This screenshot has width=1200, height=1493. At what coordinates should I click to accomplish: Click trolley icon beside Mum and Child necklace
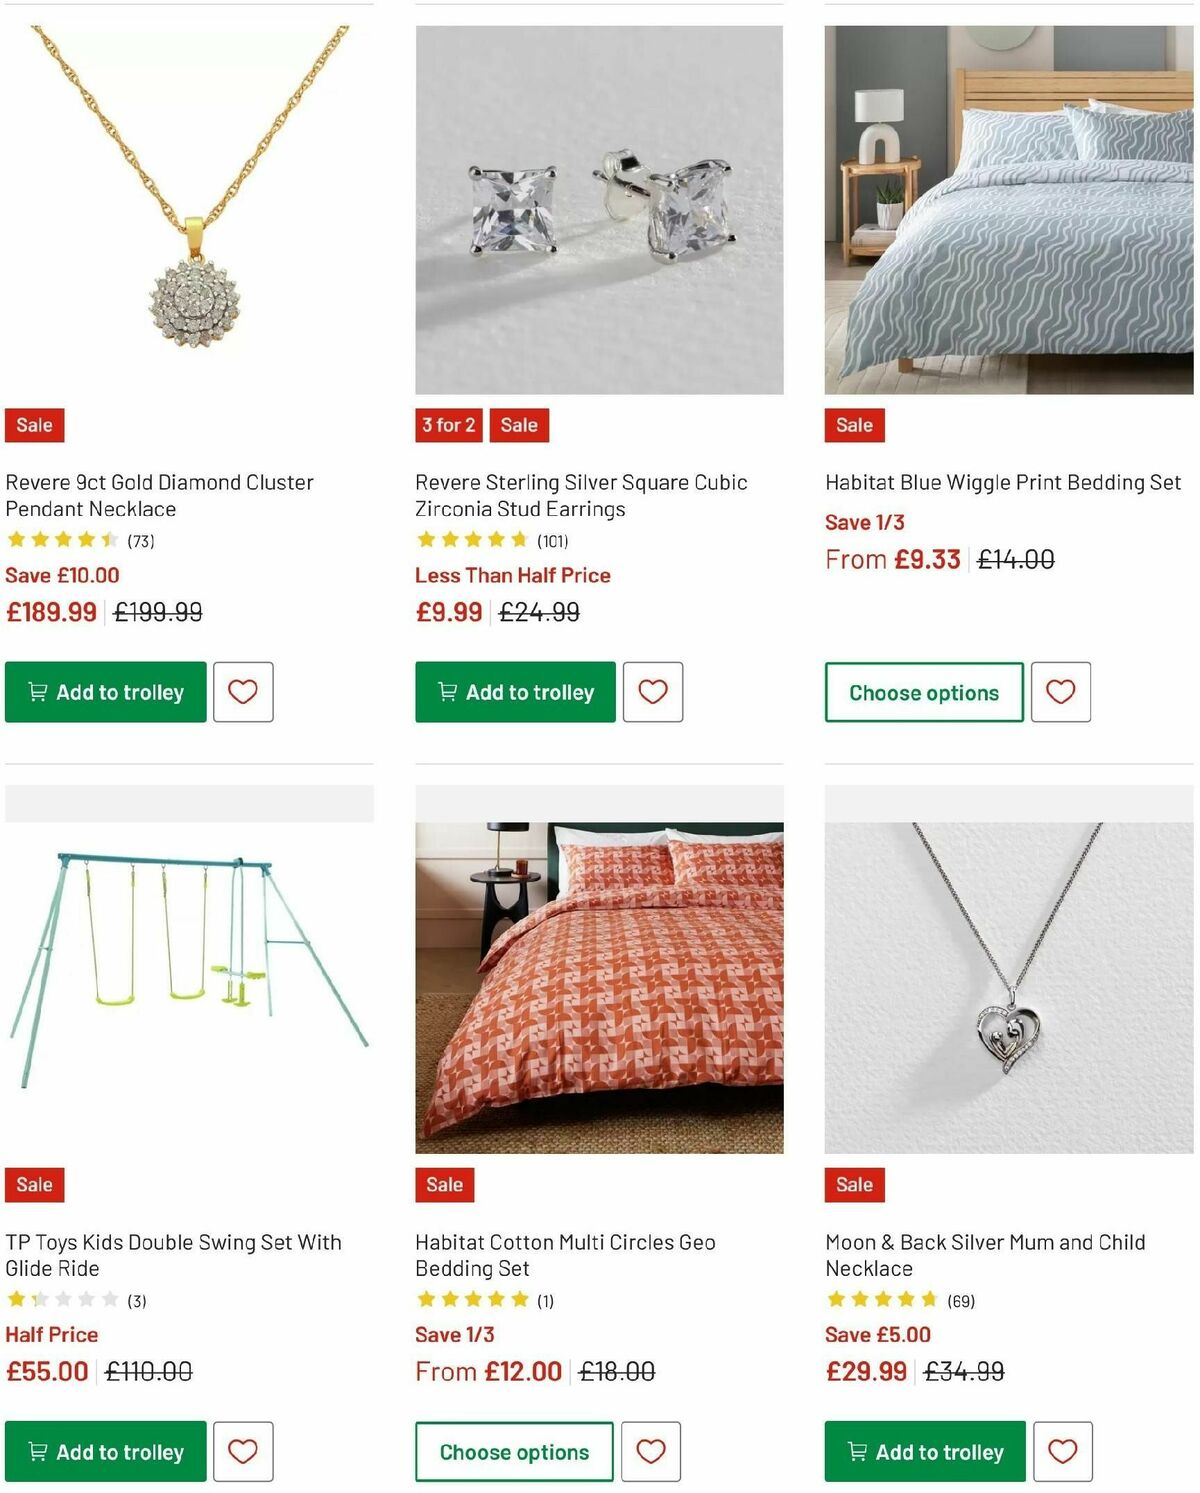point(856,1451)
